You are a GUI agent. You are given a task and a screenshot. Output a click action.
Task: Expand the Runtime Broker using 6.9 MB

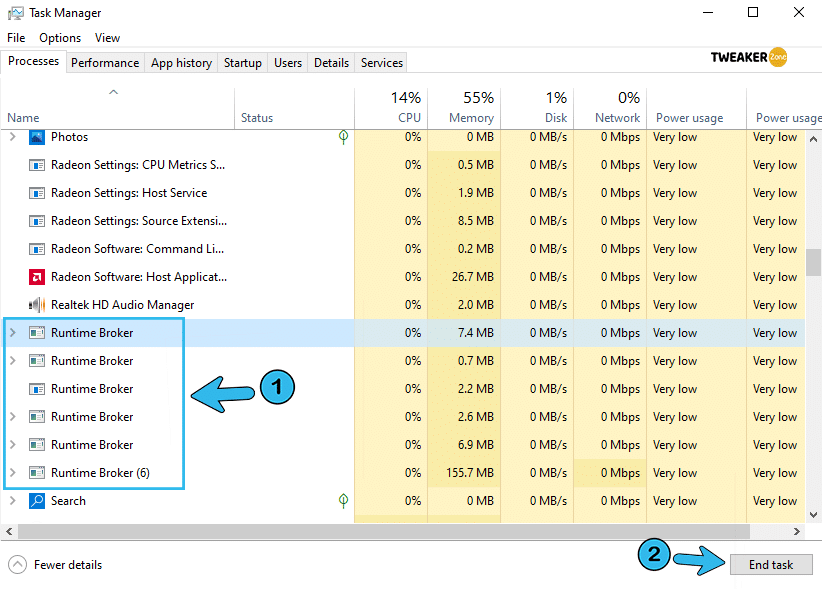13,444
